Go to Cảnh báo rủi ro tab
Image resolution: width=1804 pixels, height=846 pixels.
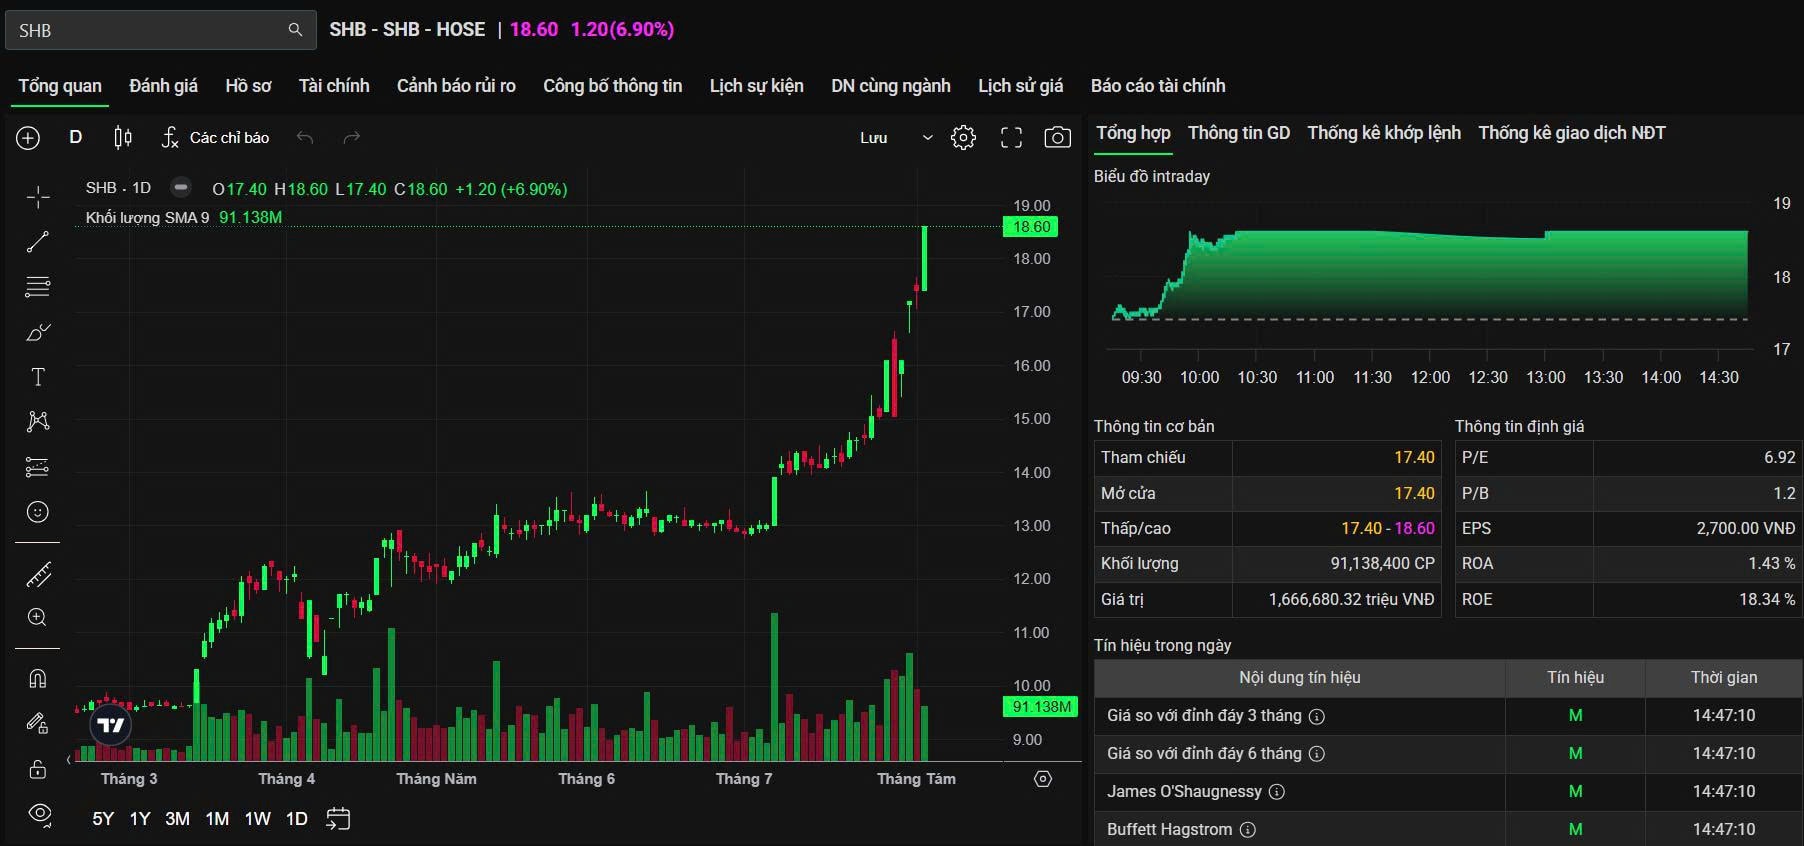tap(456, 86)
